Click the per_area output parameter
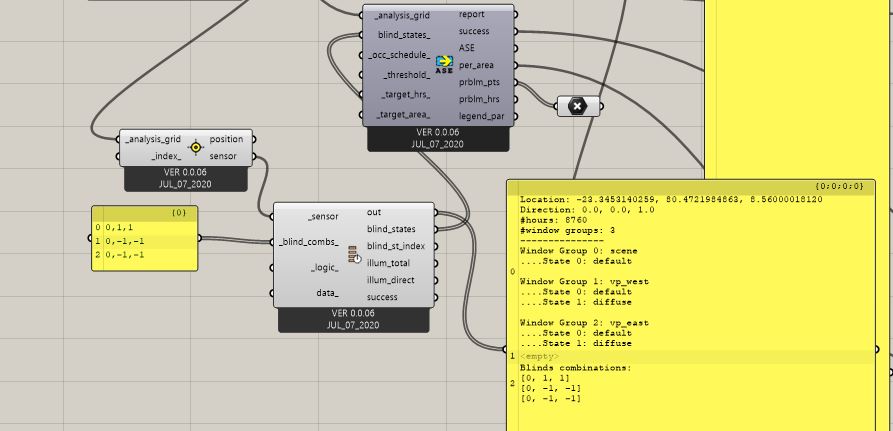The height and width of the screenshot is (431, 893). coord(476,65)
